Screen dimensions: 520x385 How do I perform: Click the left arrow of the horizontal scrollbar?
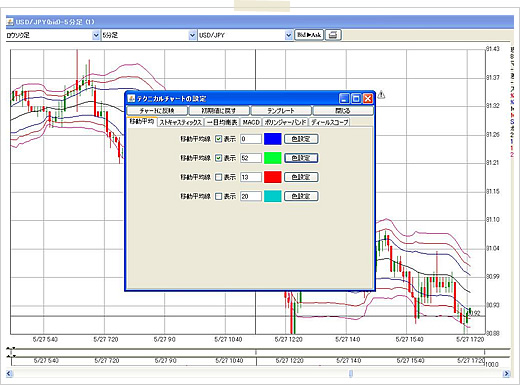[x=9, y=374]
